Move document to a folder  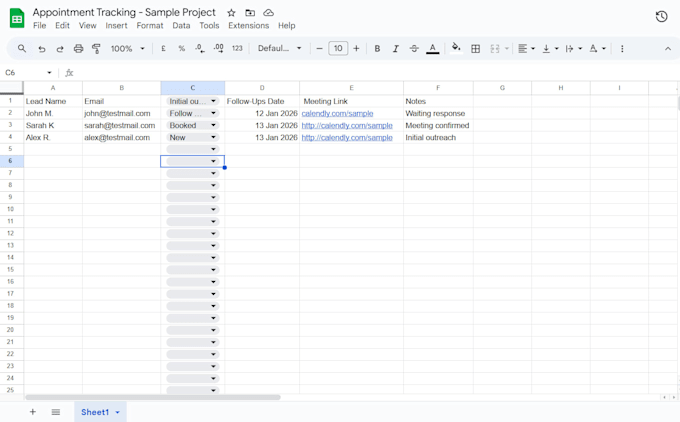coord(250,13)
